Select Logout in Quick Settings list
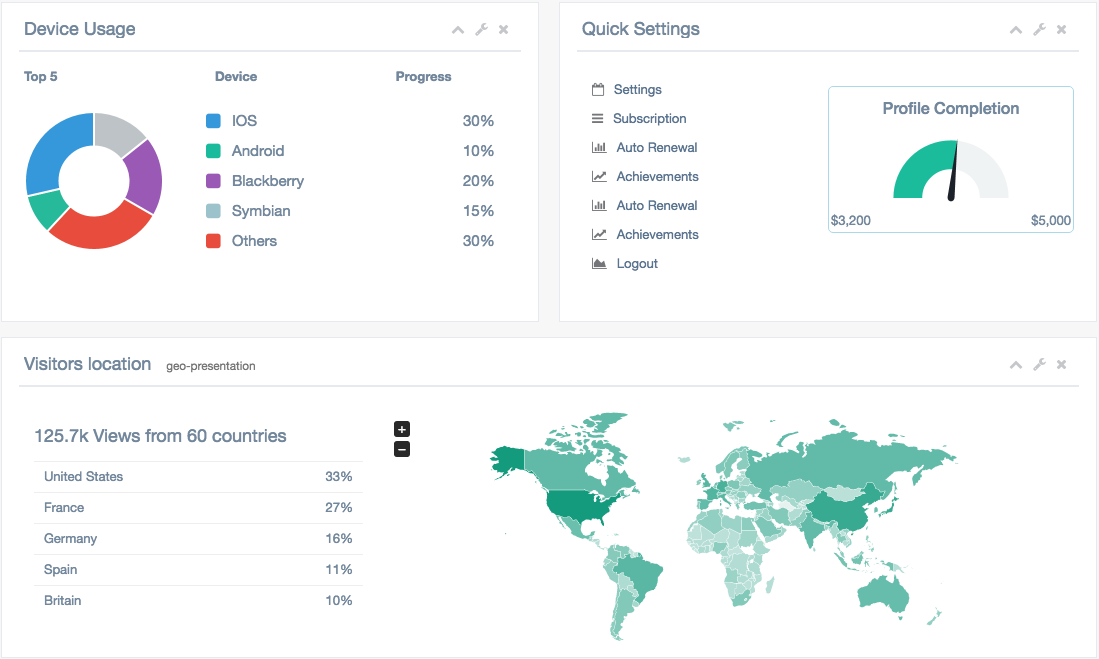The height and width of the screenshot is (659, 1099). (x=637, y=264)
